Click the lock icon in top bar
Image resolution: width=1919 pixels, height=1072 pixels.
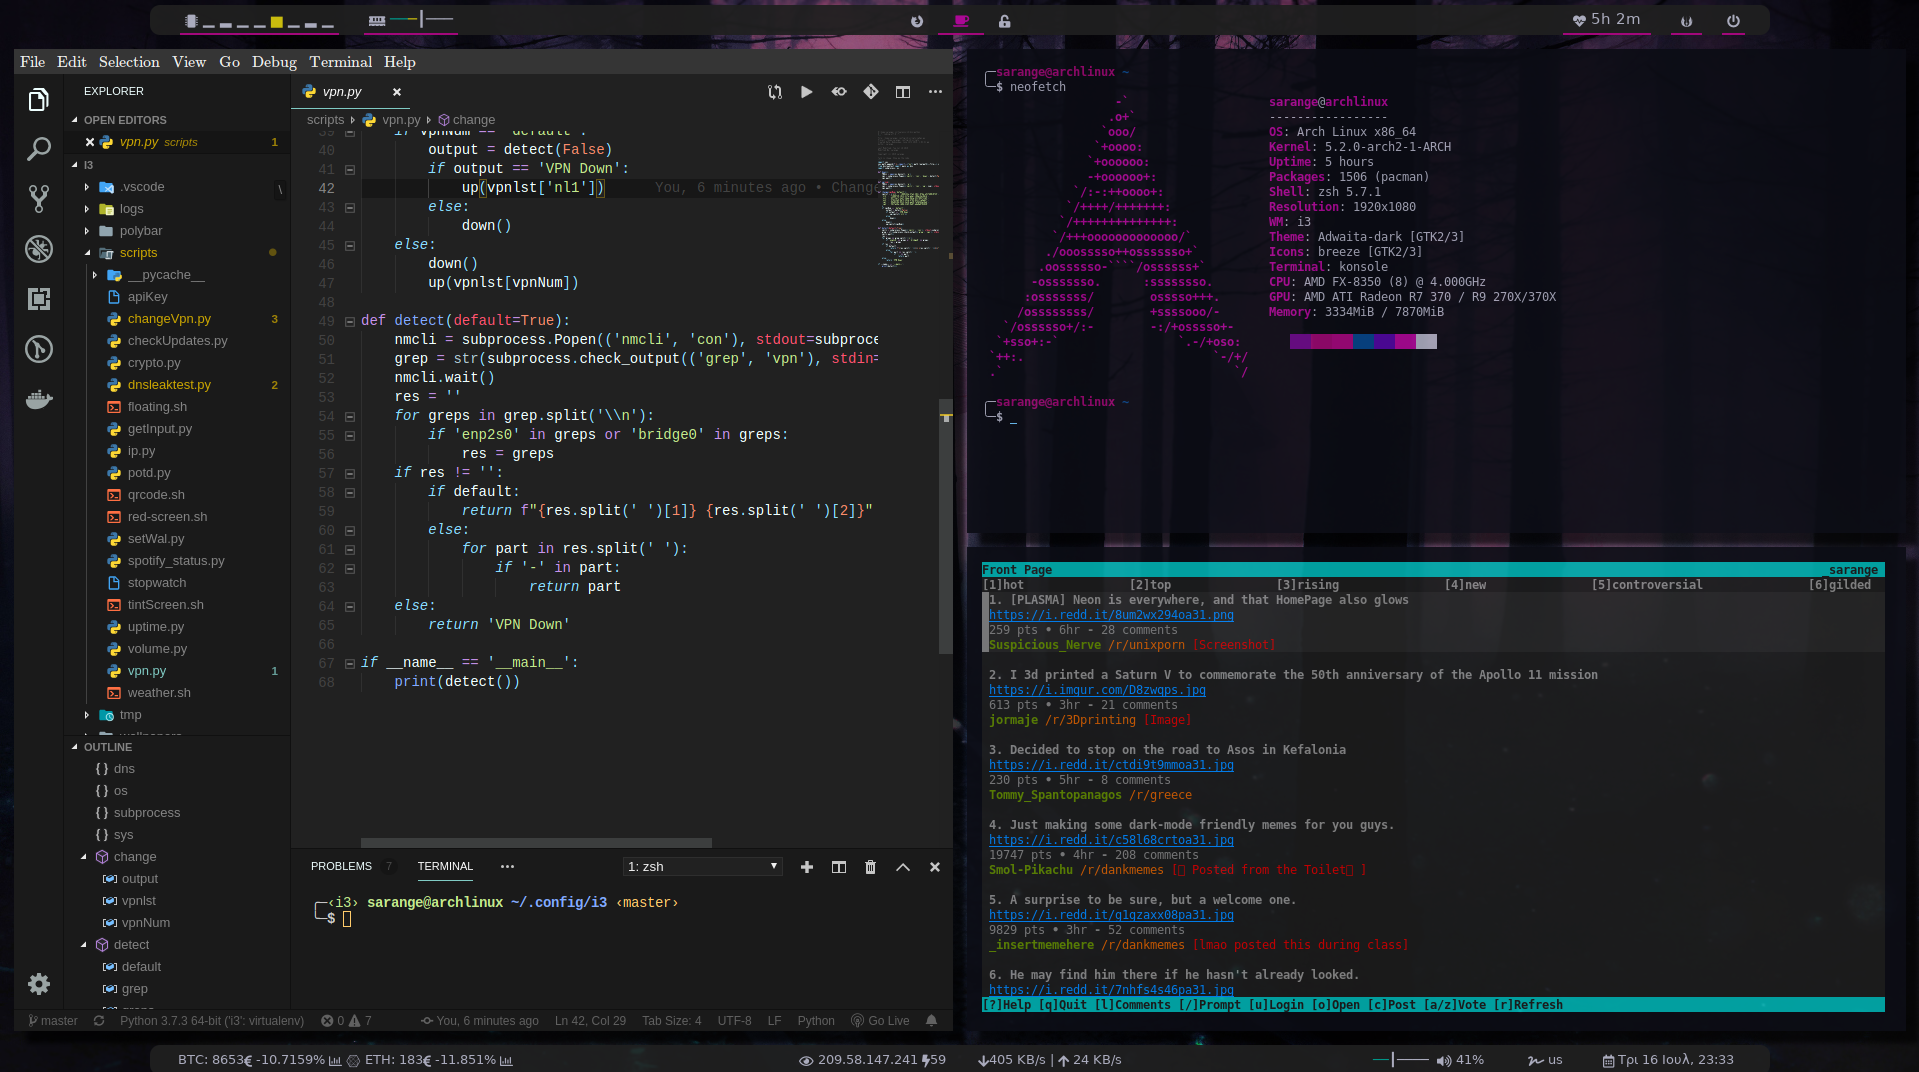pos(1004,21)
